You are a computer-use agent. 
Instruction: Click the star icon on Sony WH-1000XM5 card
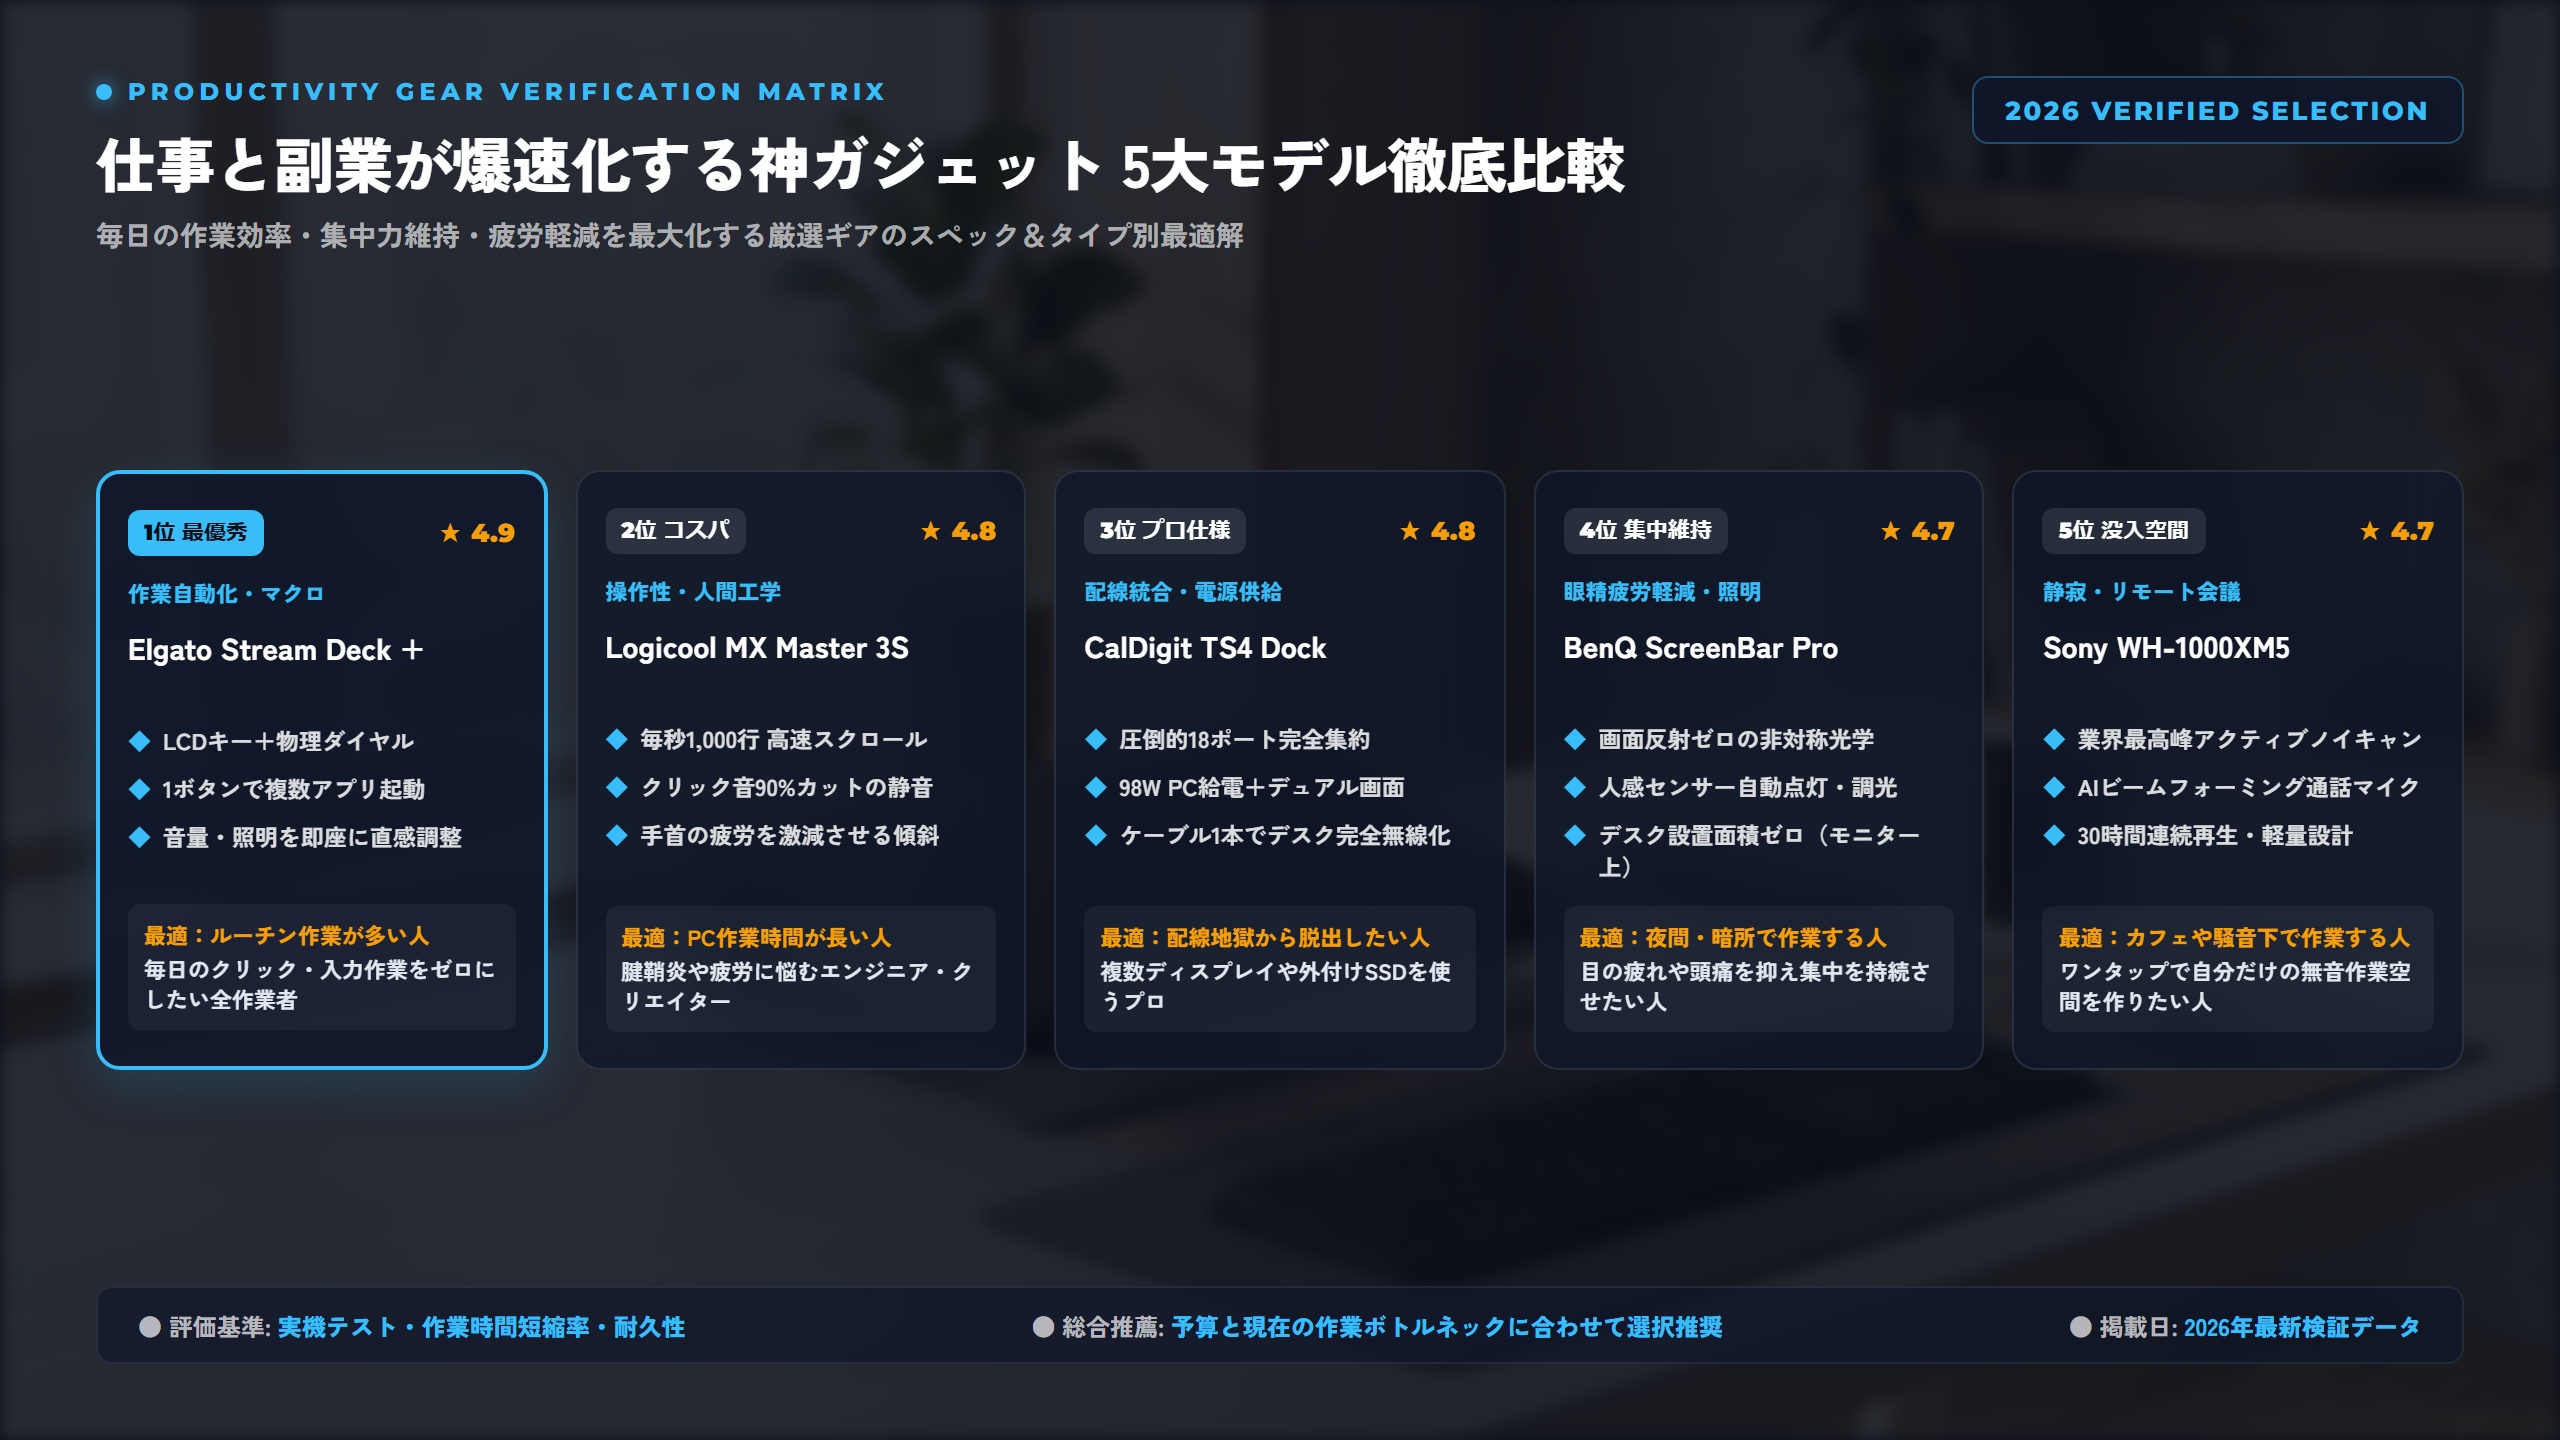tap(2369, 531)
